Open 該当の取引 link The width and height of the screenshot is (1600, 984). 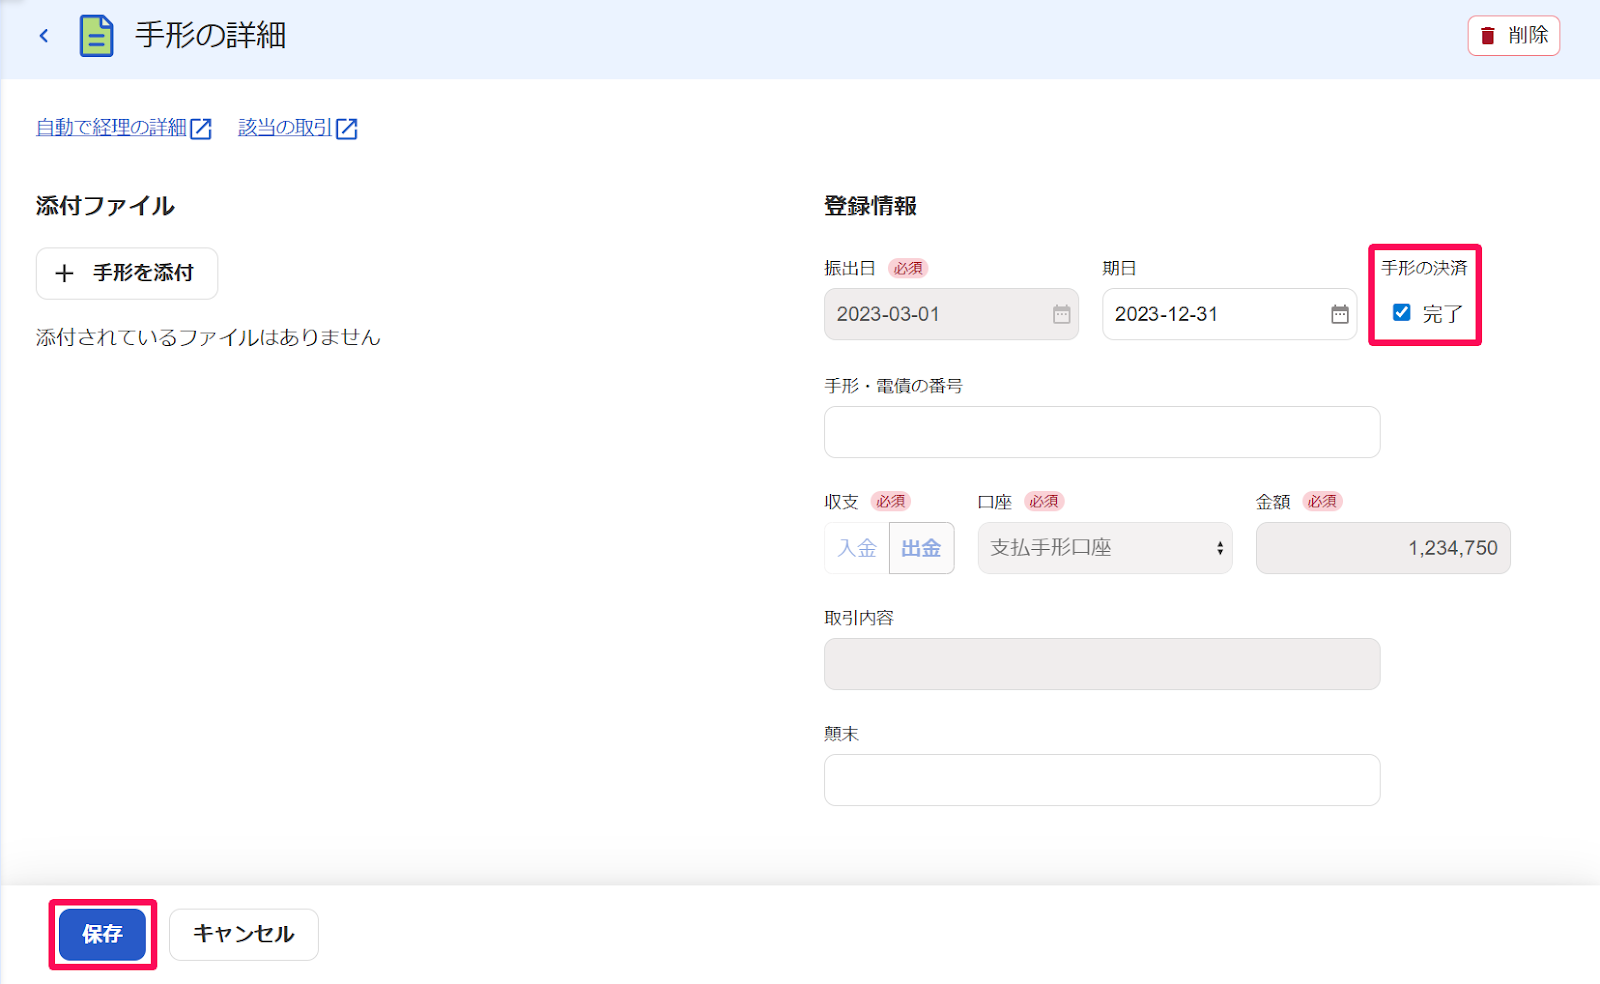point(285,128)
